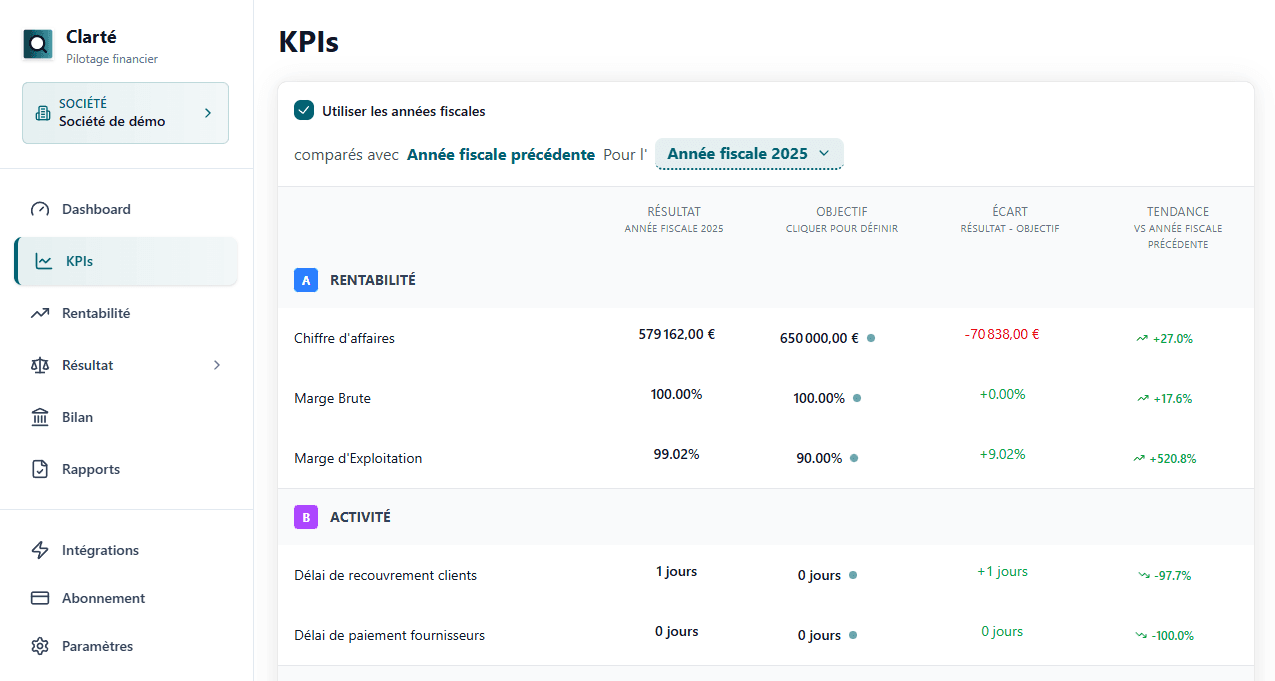Click the -70 838,00 € écart value

(1002, 334)
